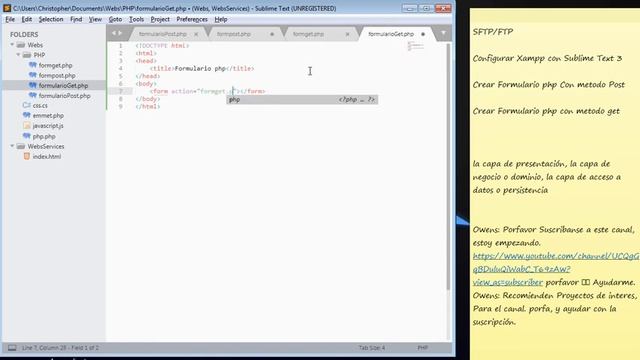Open css.cs in the sidebar
This screenshot has width=640, height=360.
point(40,106)
